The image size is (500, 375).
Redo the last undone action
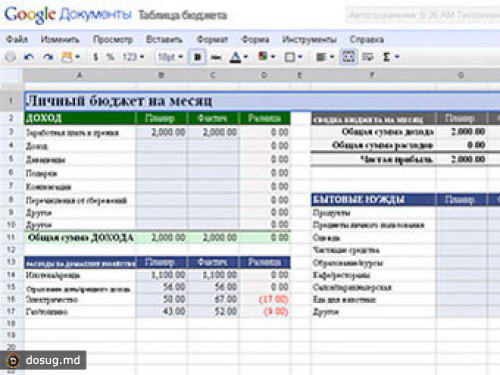[49, 57]
